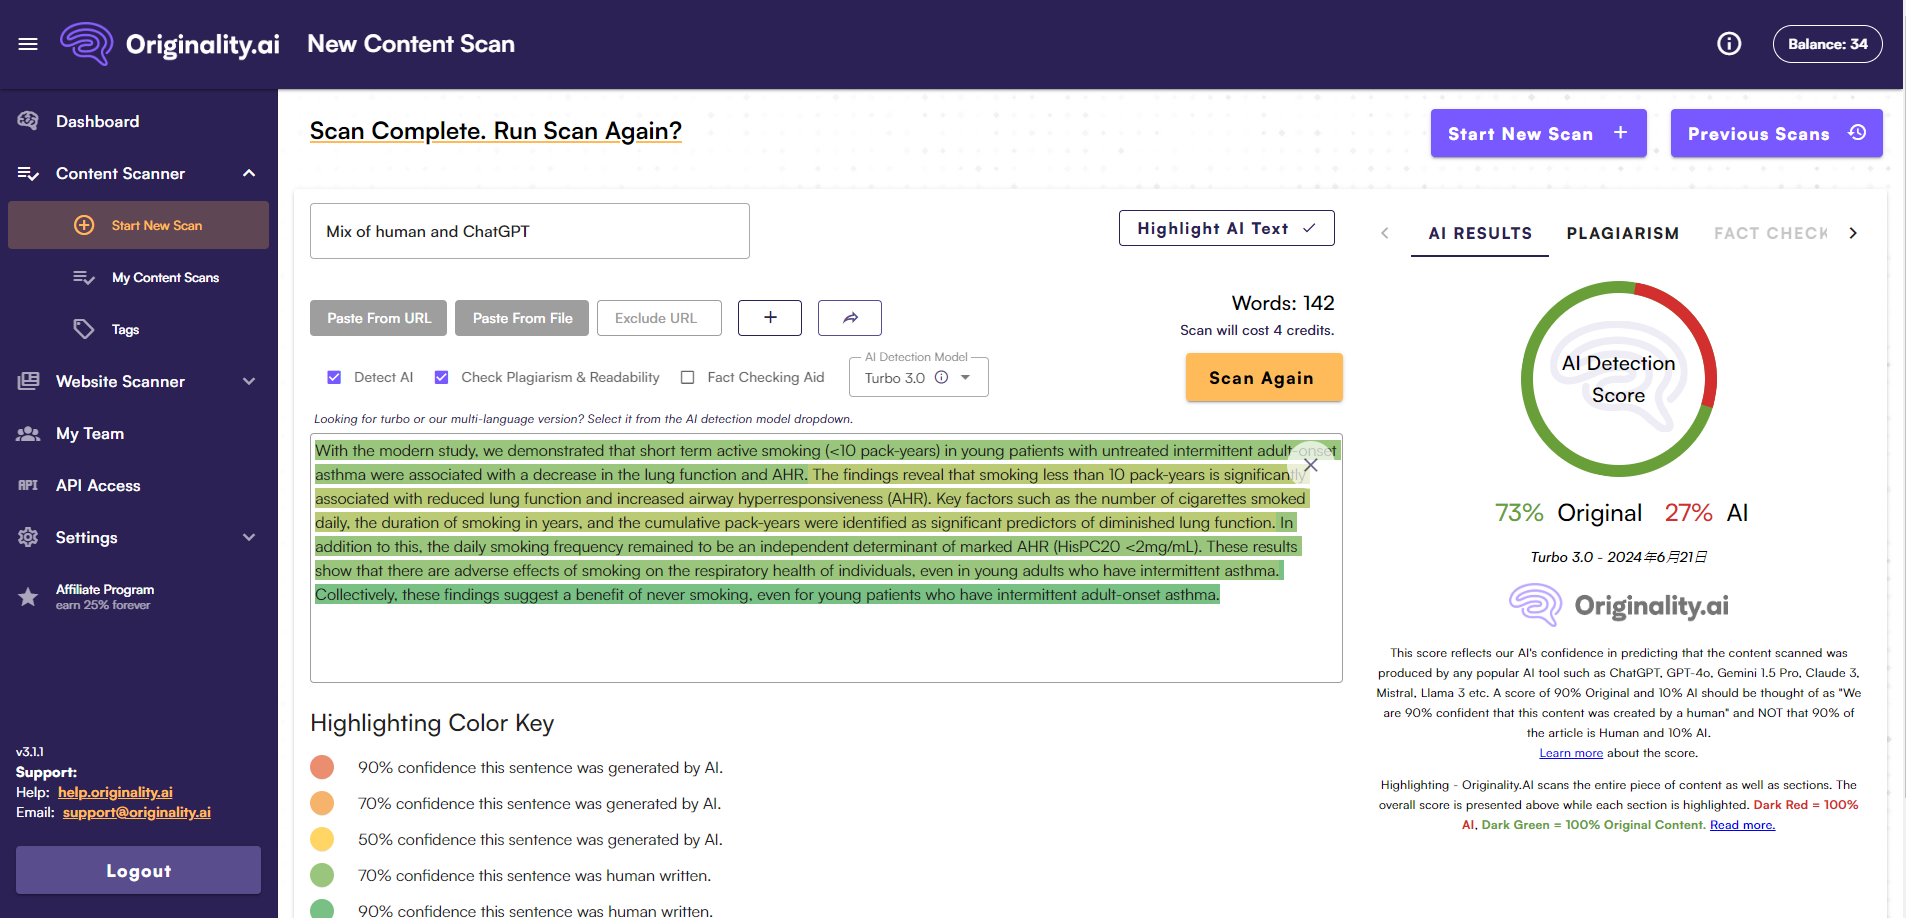Viewport: 1906px width, 918px height.
Task: Collapse the Content Scanner section
Action: tap(249, 173)
